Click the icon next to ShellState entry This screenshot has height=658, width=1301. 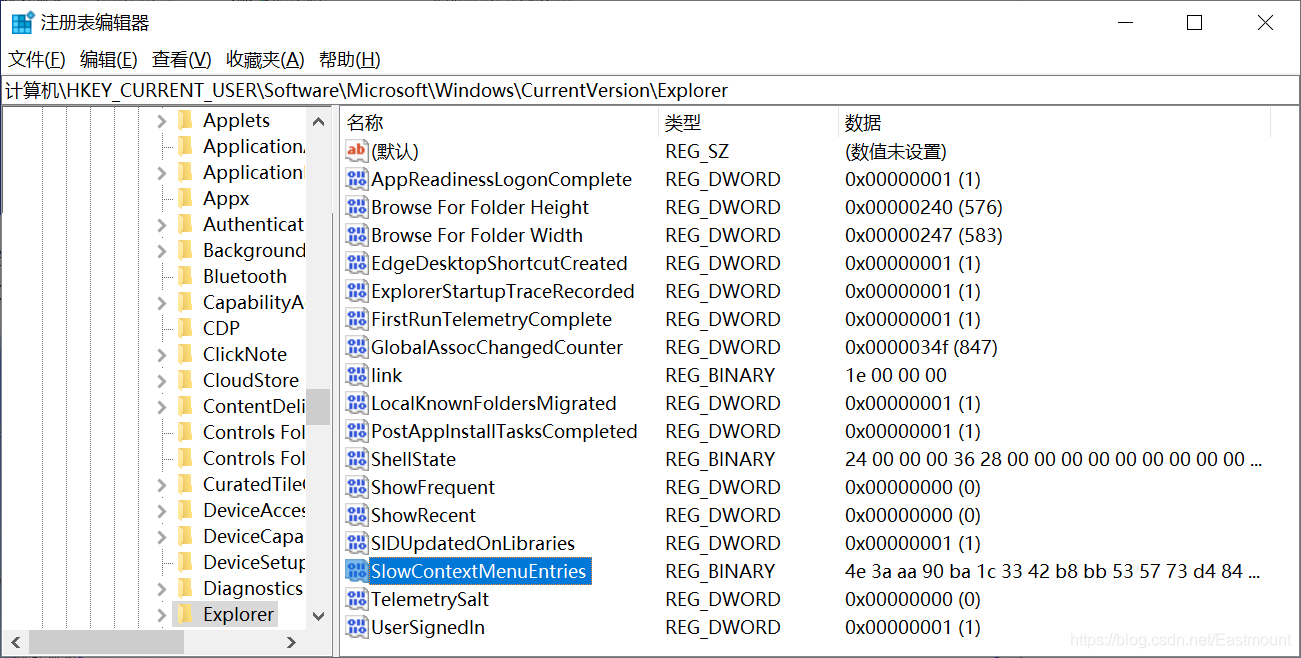[x=356, y=459]
